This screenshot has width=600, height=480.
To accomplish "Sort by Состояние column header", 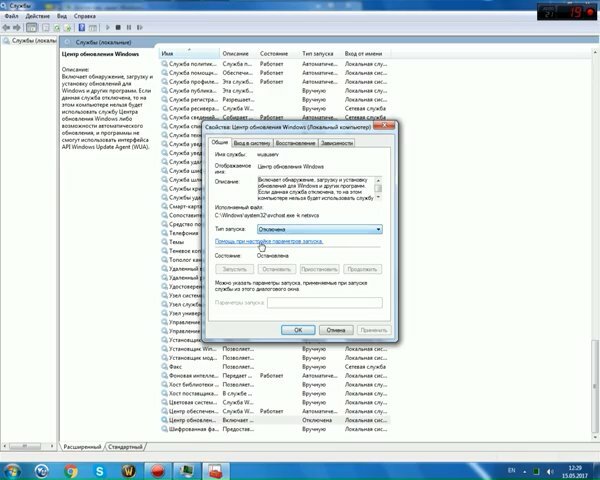I will click(x=278, y=54).
